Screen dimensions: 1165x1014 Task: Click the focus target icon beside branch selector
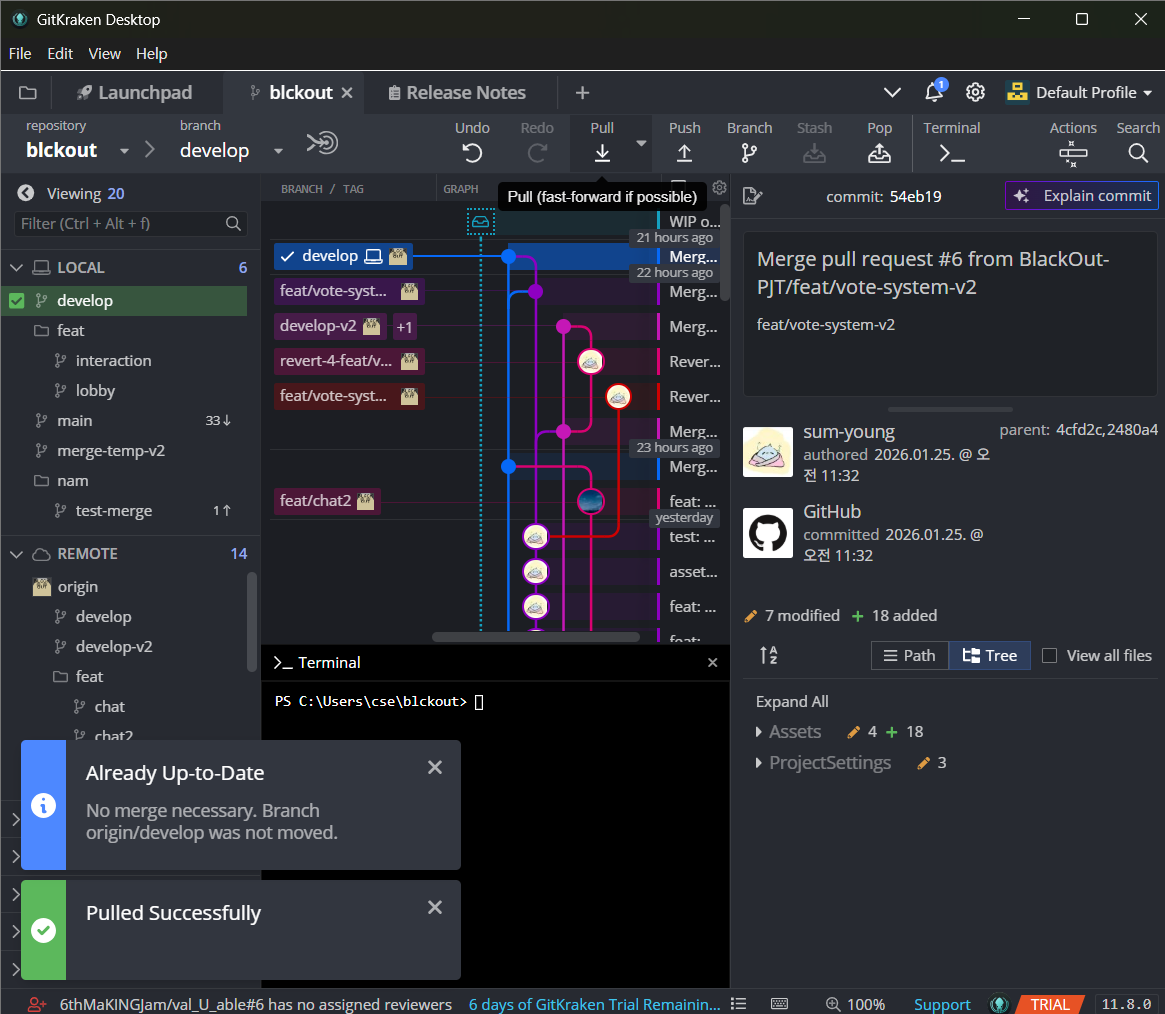click(x=322, y=142)
